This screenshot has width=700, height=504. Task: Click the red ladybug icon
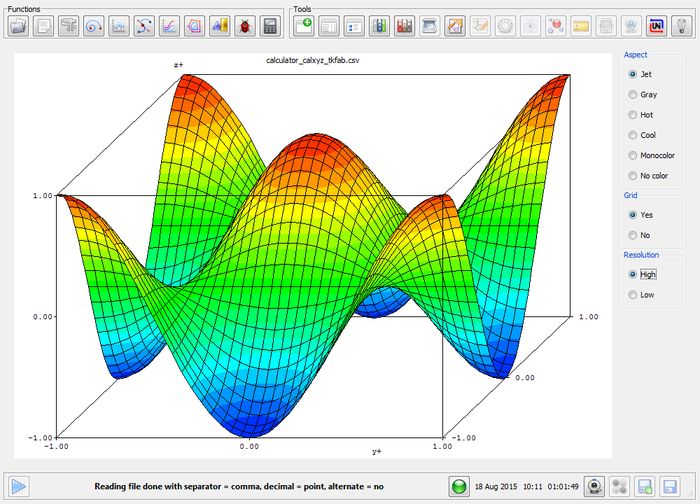tap(245, 26)
